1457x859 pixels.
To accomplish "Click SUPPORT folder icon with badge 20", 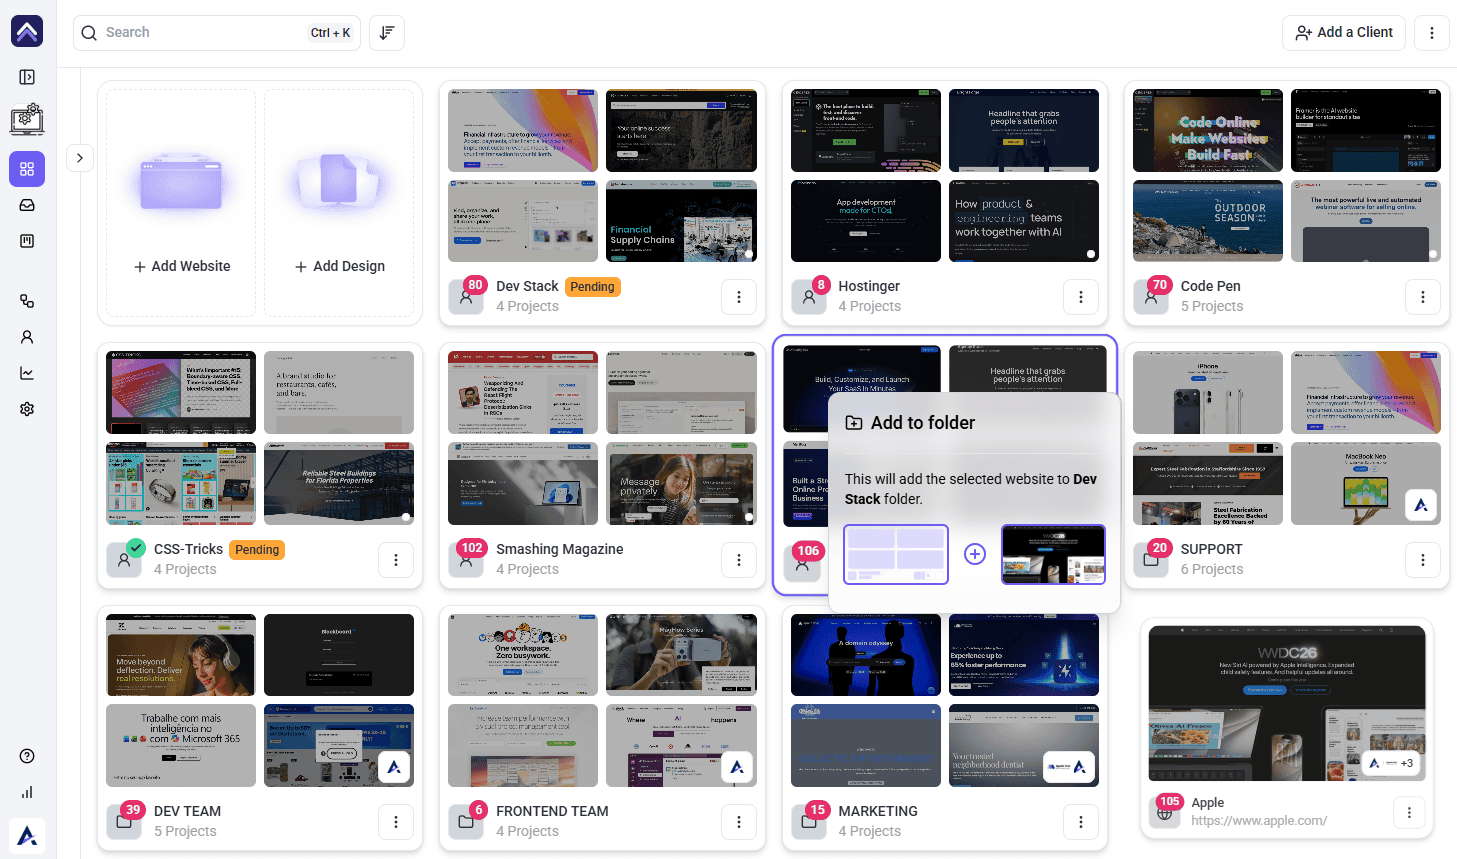I will [x=1151, y=560].
